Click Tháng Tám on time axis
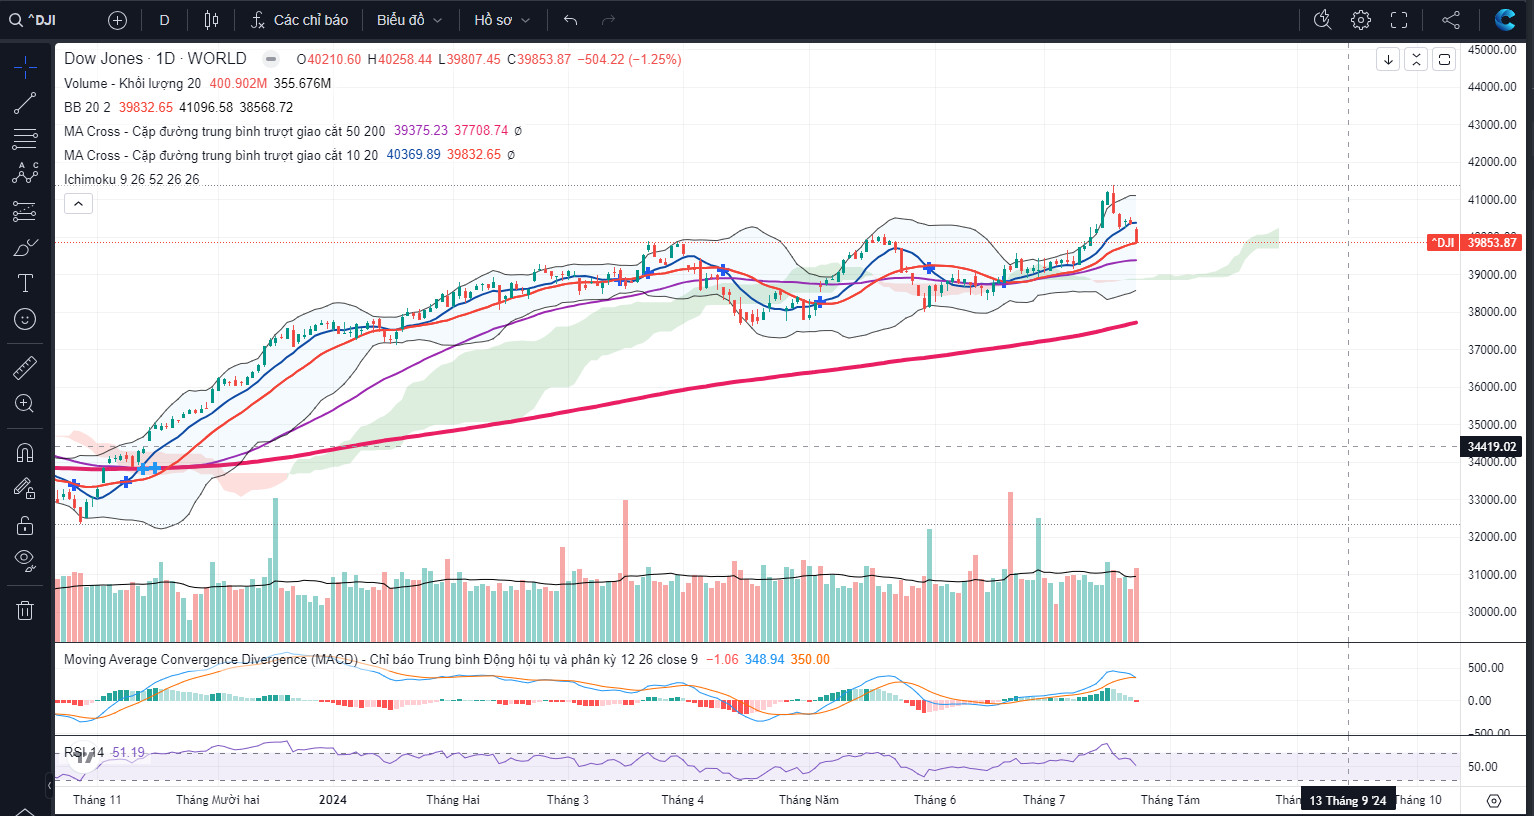Viewport: 1534px width, 816px height. 1170,800
